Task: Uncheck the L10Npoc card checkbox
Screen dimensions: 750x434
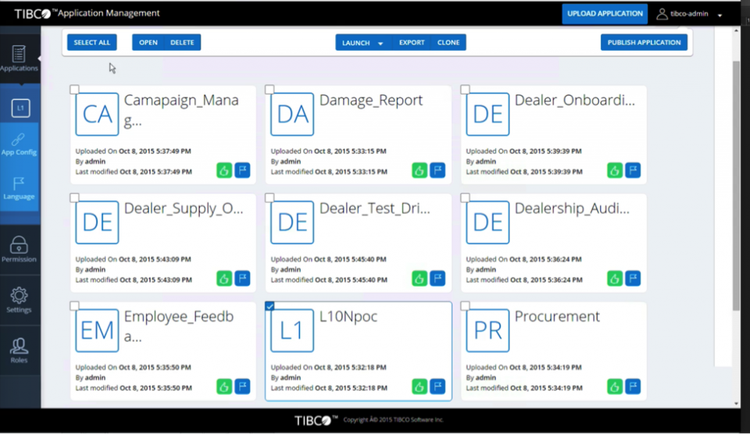Action: [270, 306]
